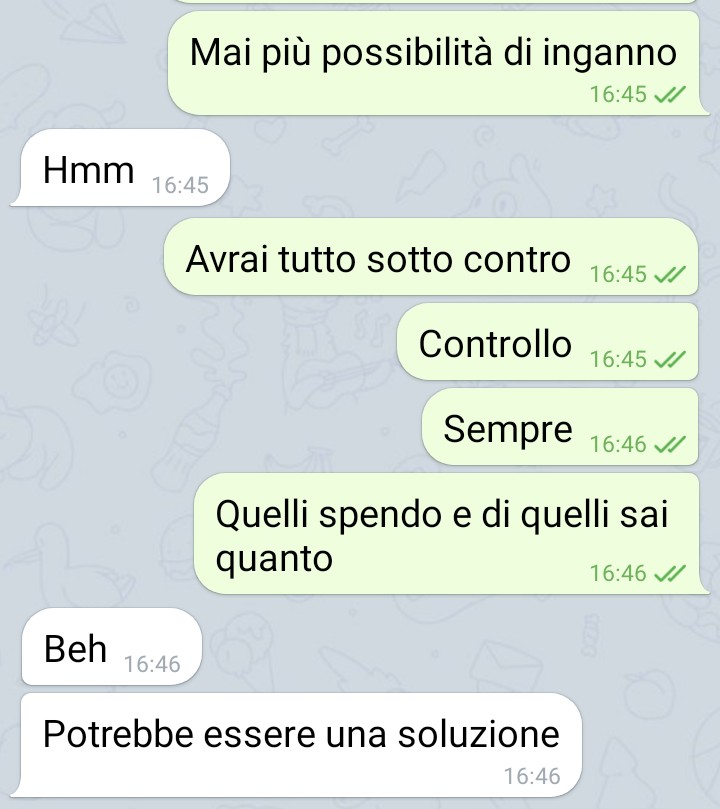The width and height of the screenshot is (720, 809).
Task: Tap the 16:46 time on 'Sempre' bubble
Action: [618, 444]
